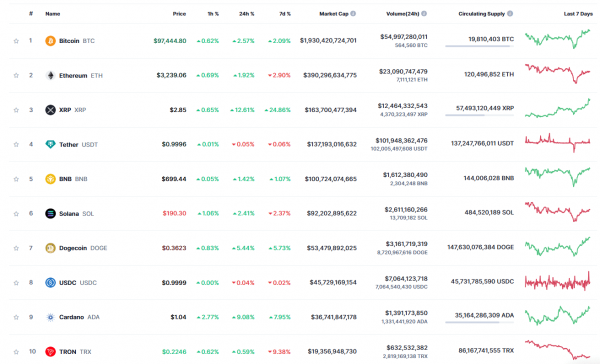Sort by the 1h % column
This screenshot has width=600, height=364.
point(213,14)
